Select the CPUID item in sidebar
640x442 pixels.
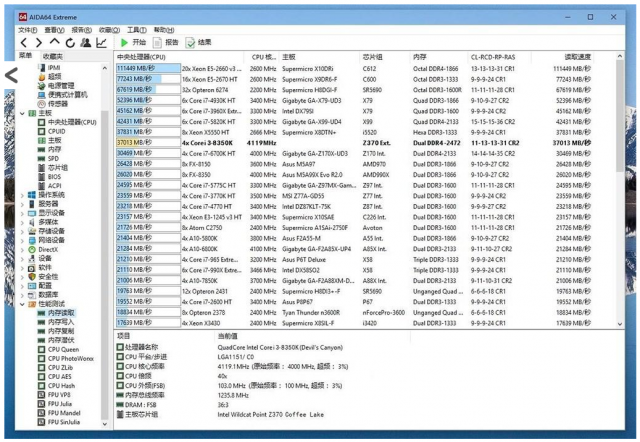[x=56, y=131]
